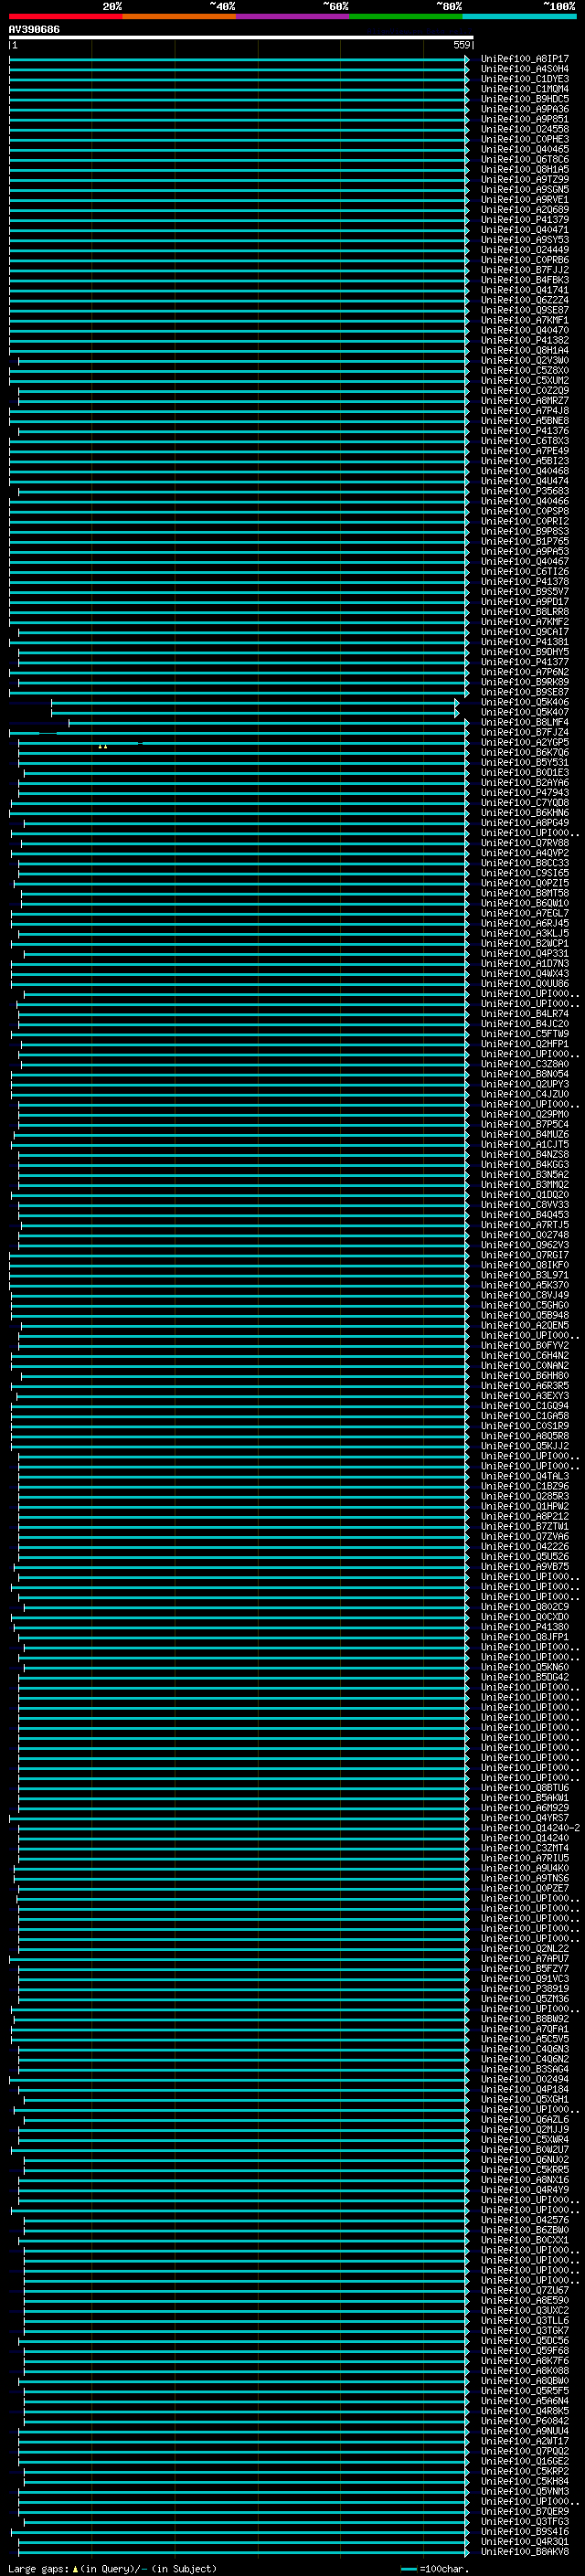
Task: Open hit UniRef100_C1DYE3
Action: (x=524, y=79)
